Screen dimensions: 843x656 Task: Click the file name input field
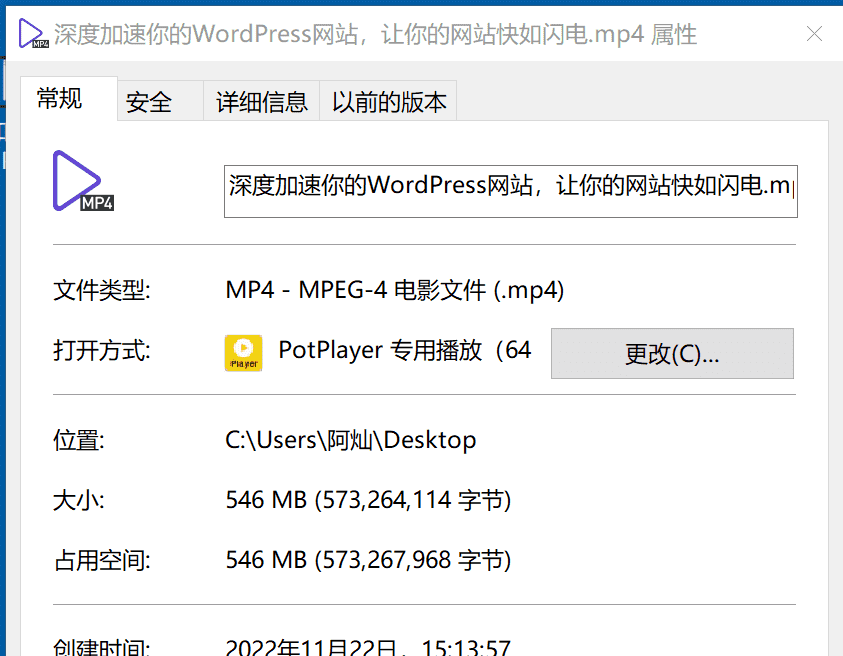point(511,191)
